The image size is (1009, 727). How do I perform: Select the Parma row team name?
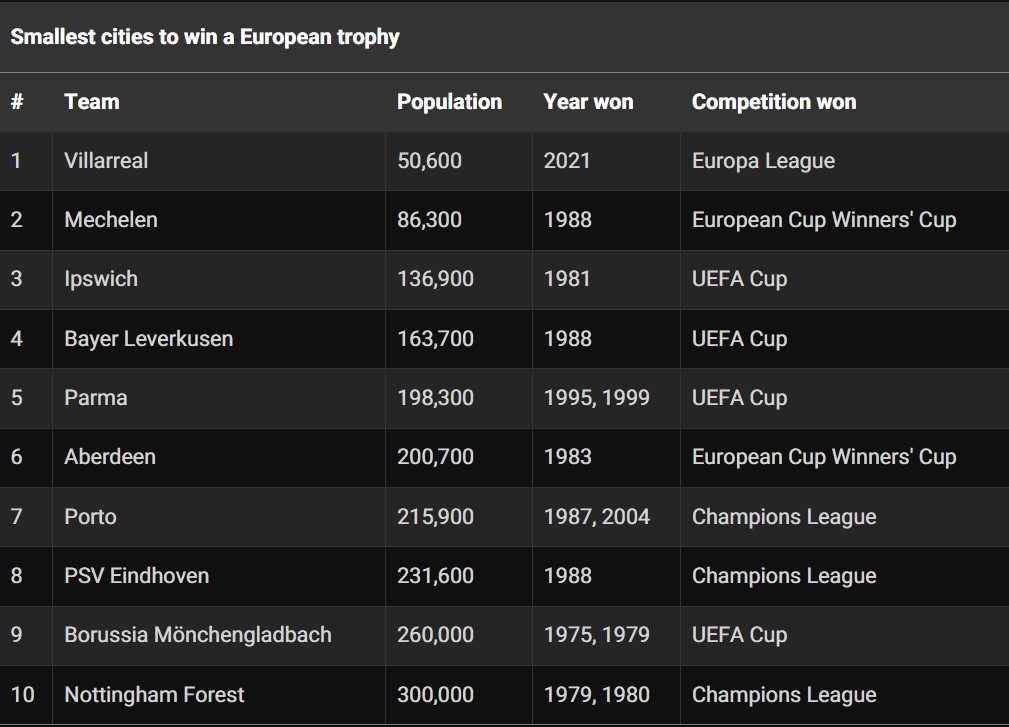96,398
